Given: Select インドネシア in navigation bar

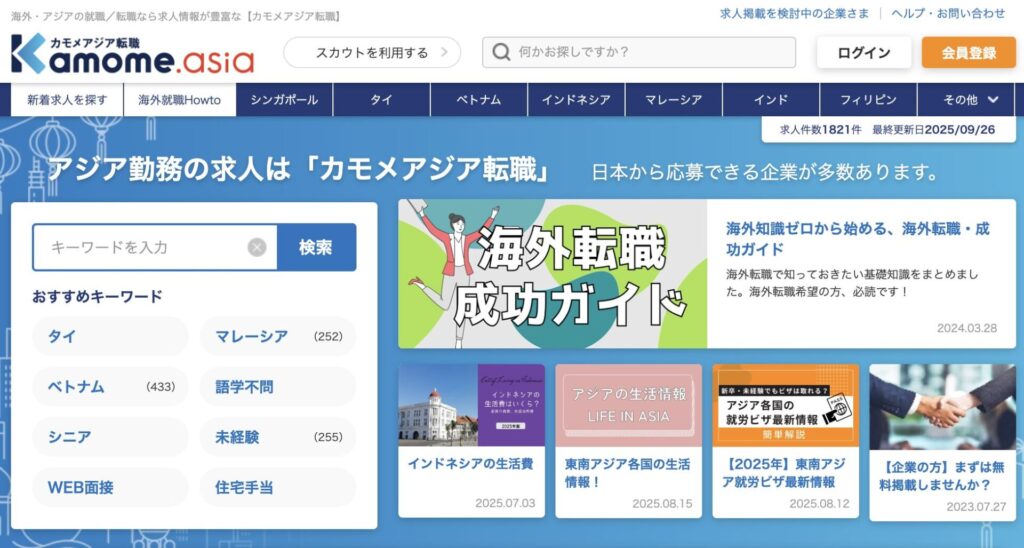Looking at the screenshot, I should (576, 100).
